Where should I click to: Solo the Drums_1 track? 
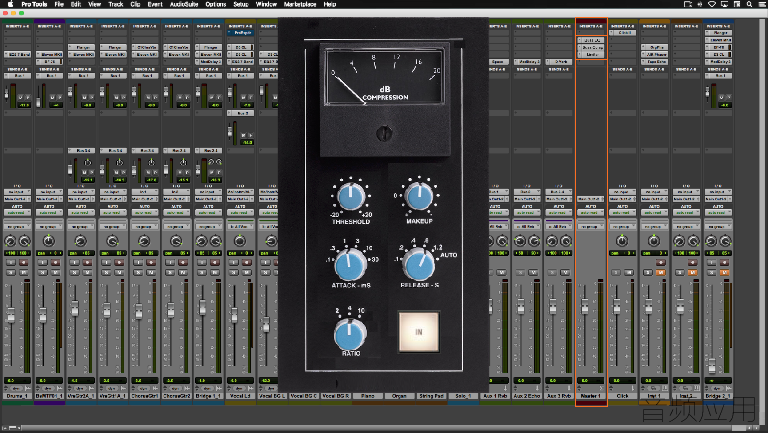(x=11, y=272)
